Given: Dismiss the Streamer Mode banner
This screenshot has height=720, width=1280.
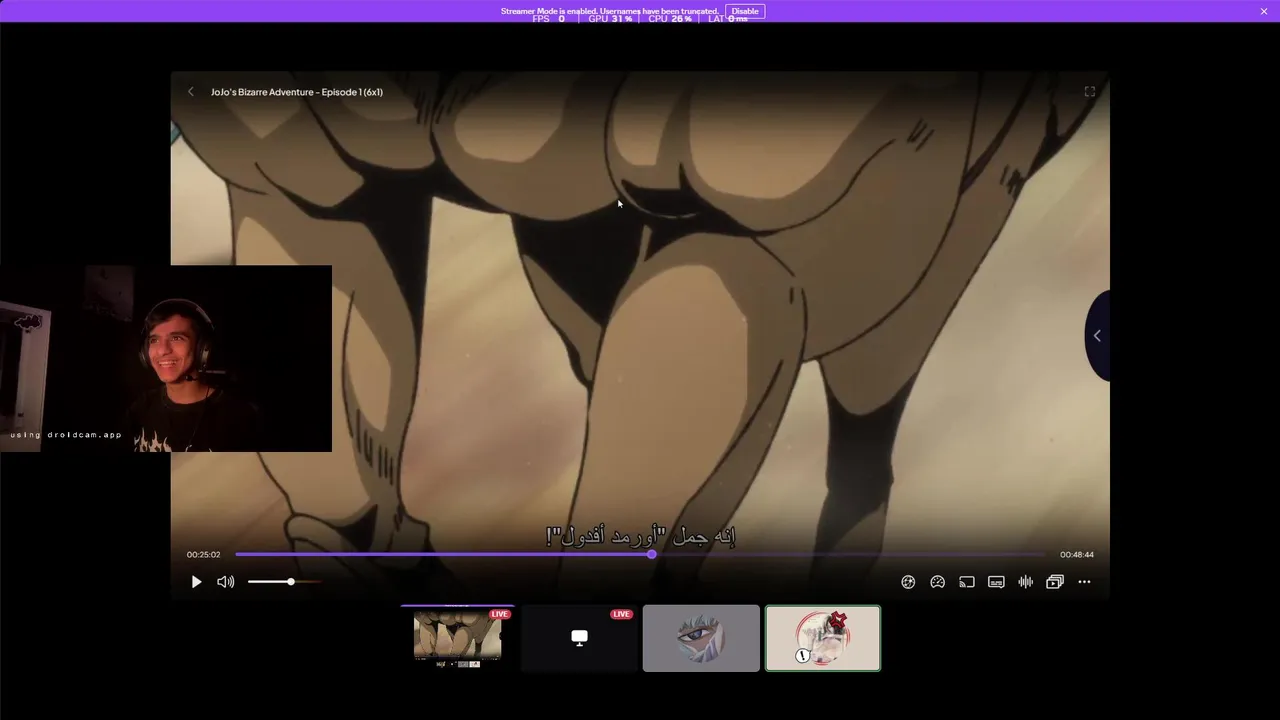Looking at the screenshot, I should point(1264,11).
